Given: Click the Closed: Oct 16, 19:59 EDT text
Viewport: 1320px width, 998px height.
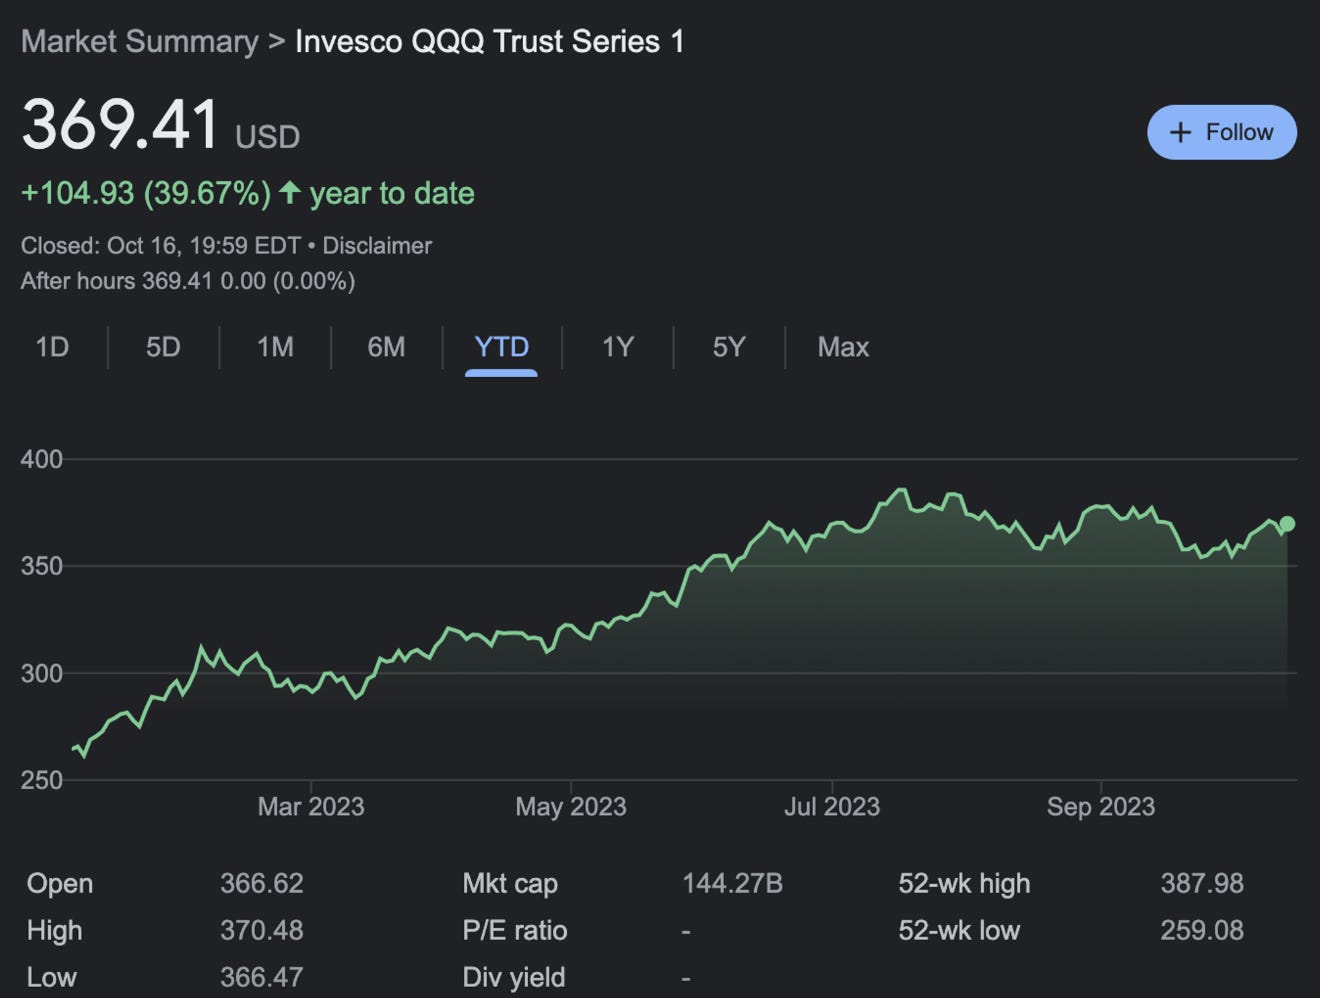Looking at the screenshot, I should (161, 245).
